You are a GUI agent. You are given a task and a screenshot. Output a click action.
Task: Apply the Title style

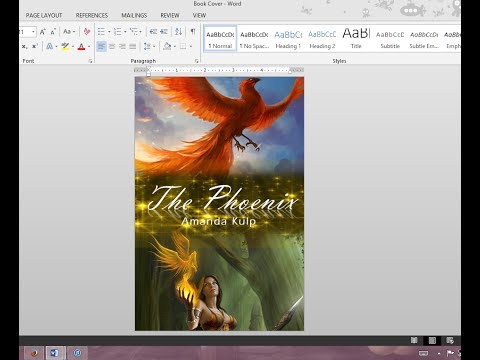click(x=356, y=38)
